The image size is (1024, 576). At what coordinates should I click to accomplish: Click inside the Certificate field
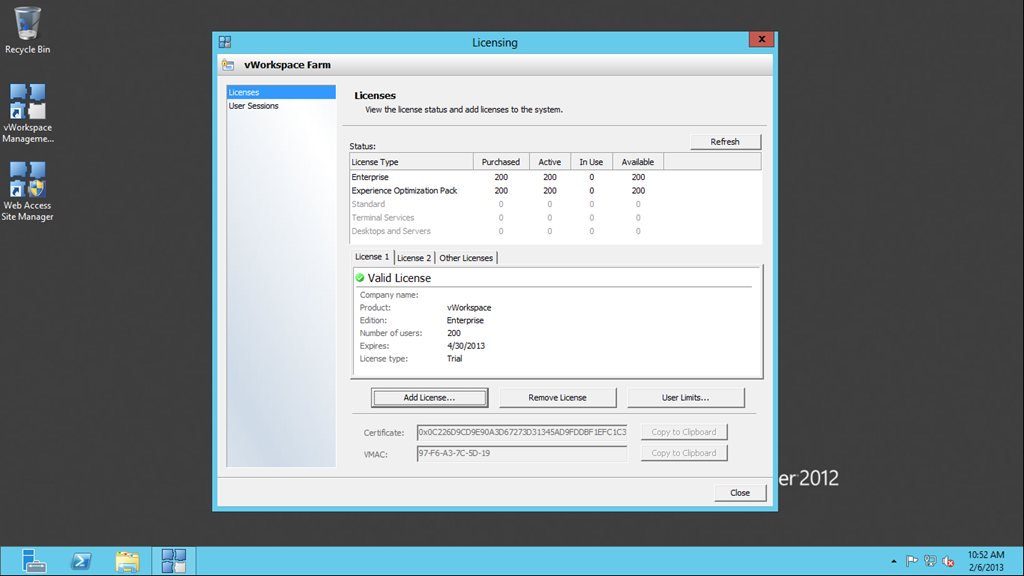[522, 432]
